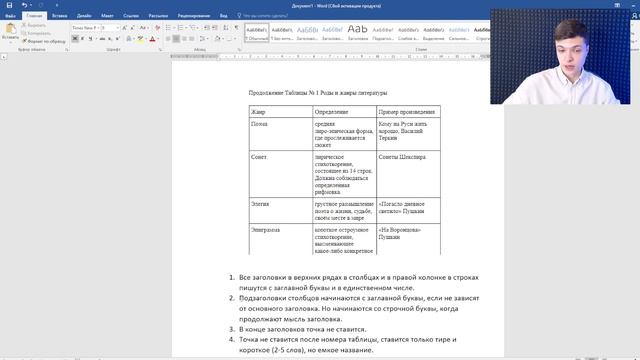The height and width of the screenshot is (360, 640).
Task: Open the Файл tab
Action: [x=10, y=16]
